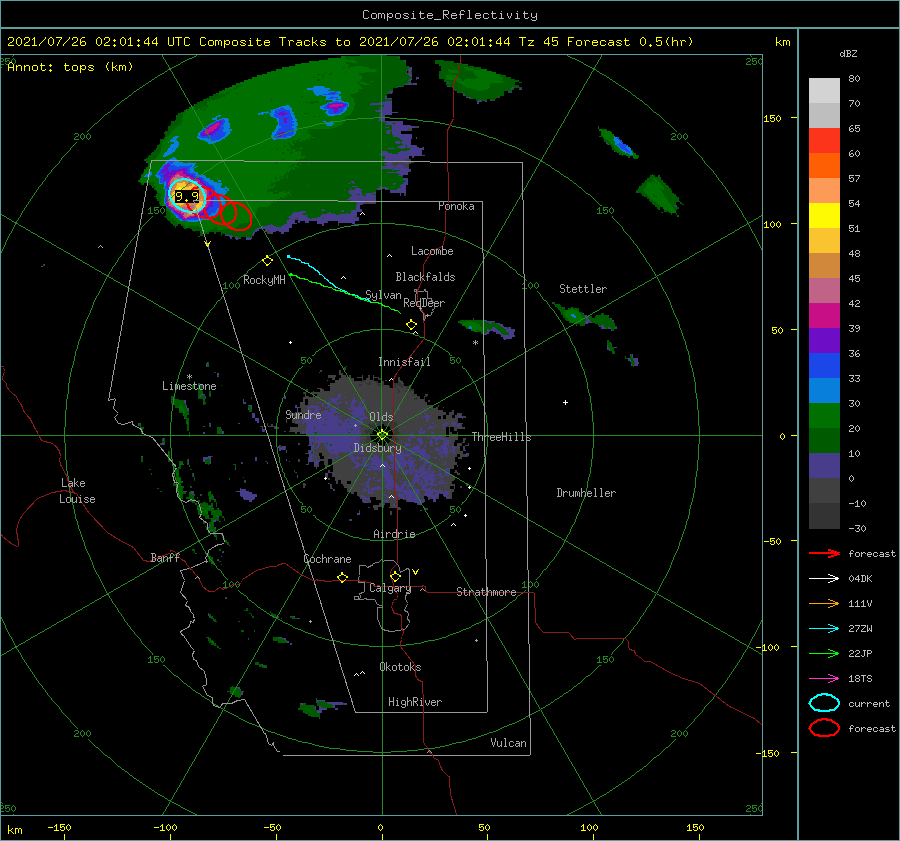This screenshot has height=841, width=900.
Task: Click the 9.9 storm top annotation
Action: (187, 197)
